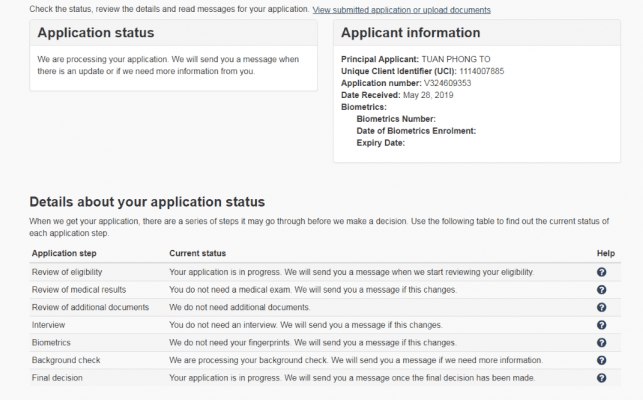The height and width of the screenshot is (400, 643).
Task: Click the Details about your application status heading
Action: 147,202
